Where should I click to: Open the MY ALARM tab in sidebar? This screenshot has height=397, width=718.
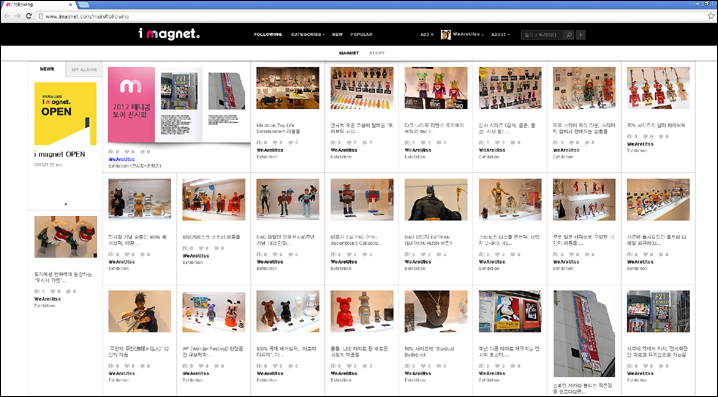click(x=84, y=70)
